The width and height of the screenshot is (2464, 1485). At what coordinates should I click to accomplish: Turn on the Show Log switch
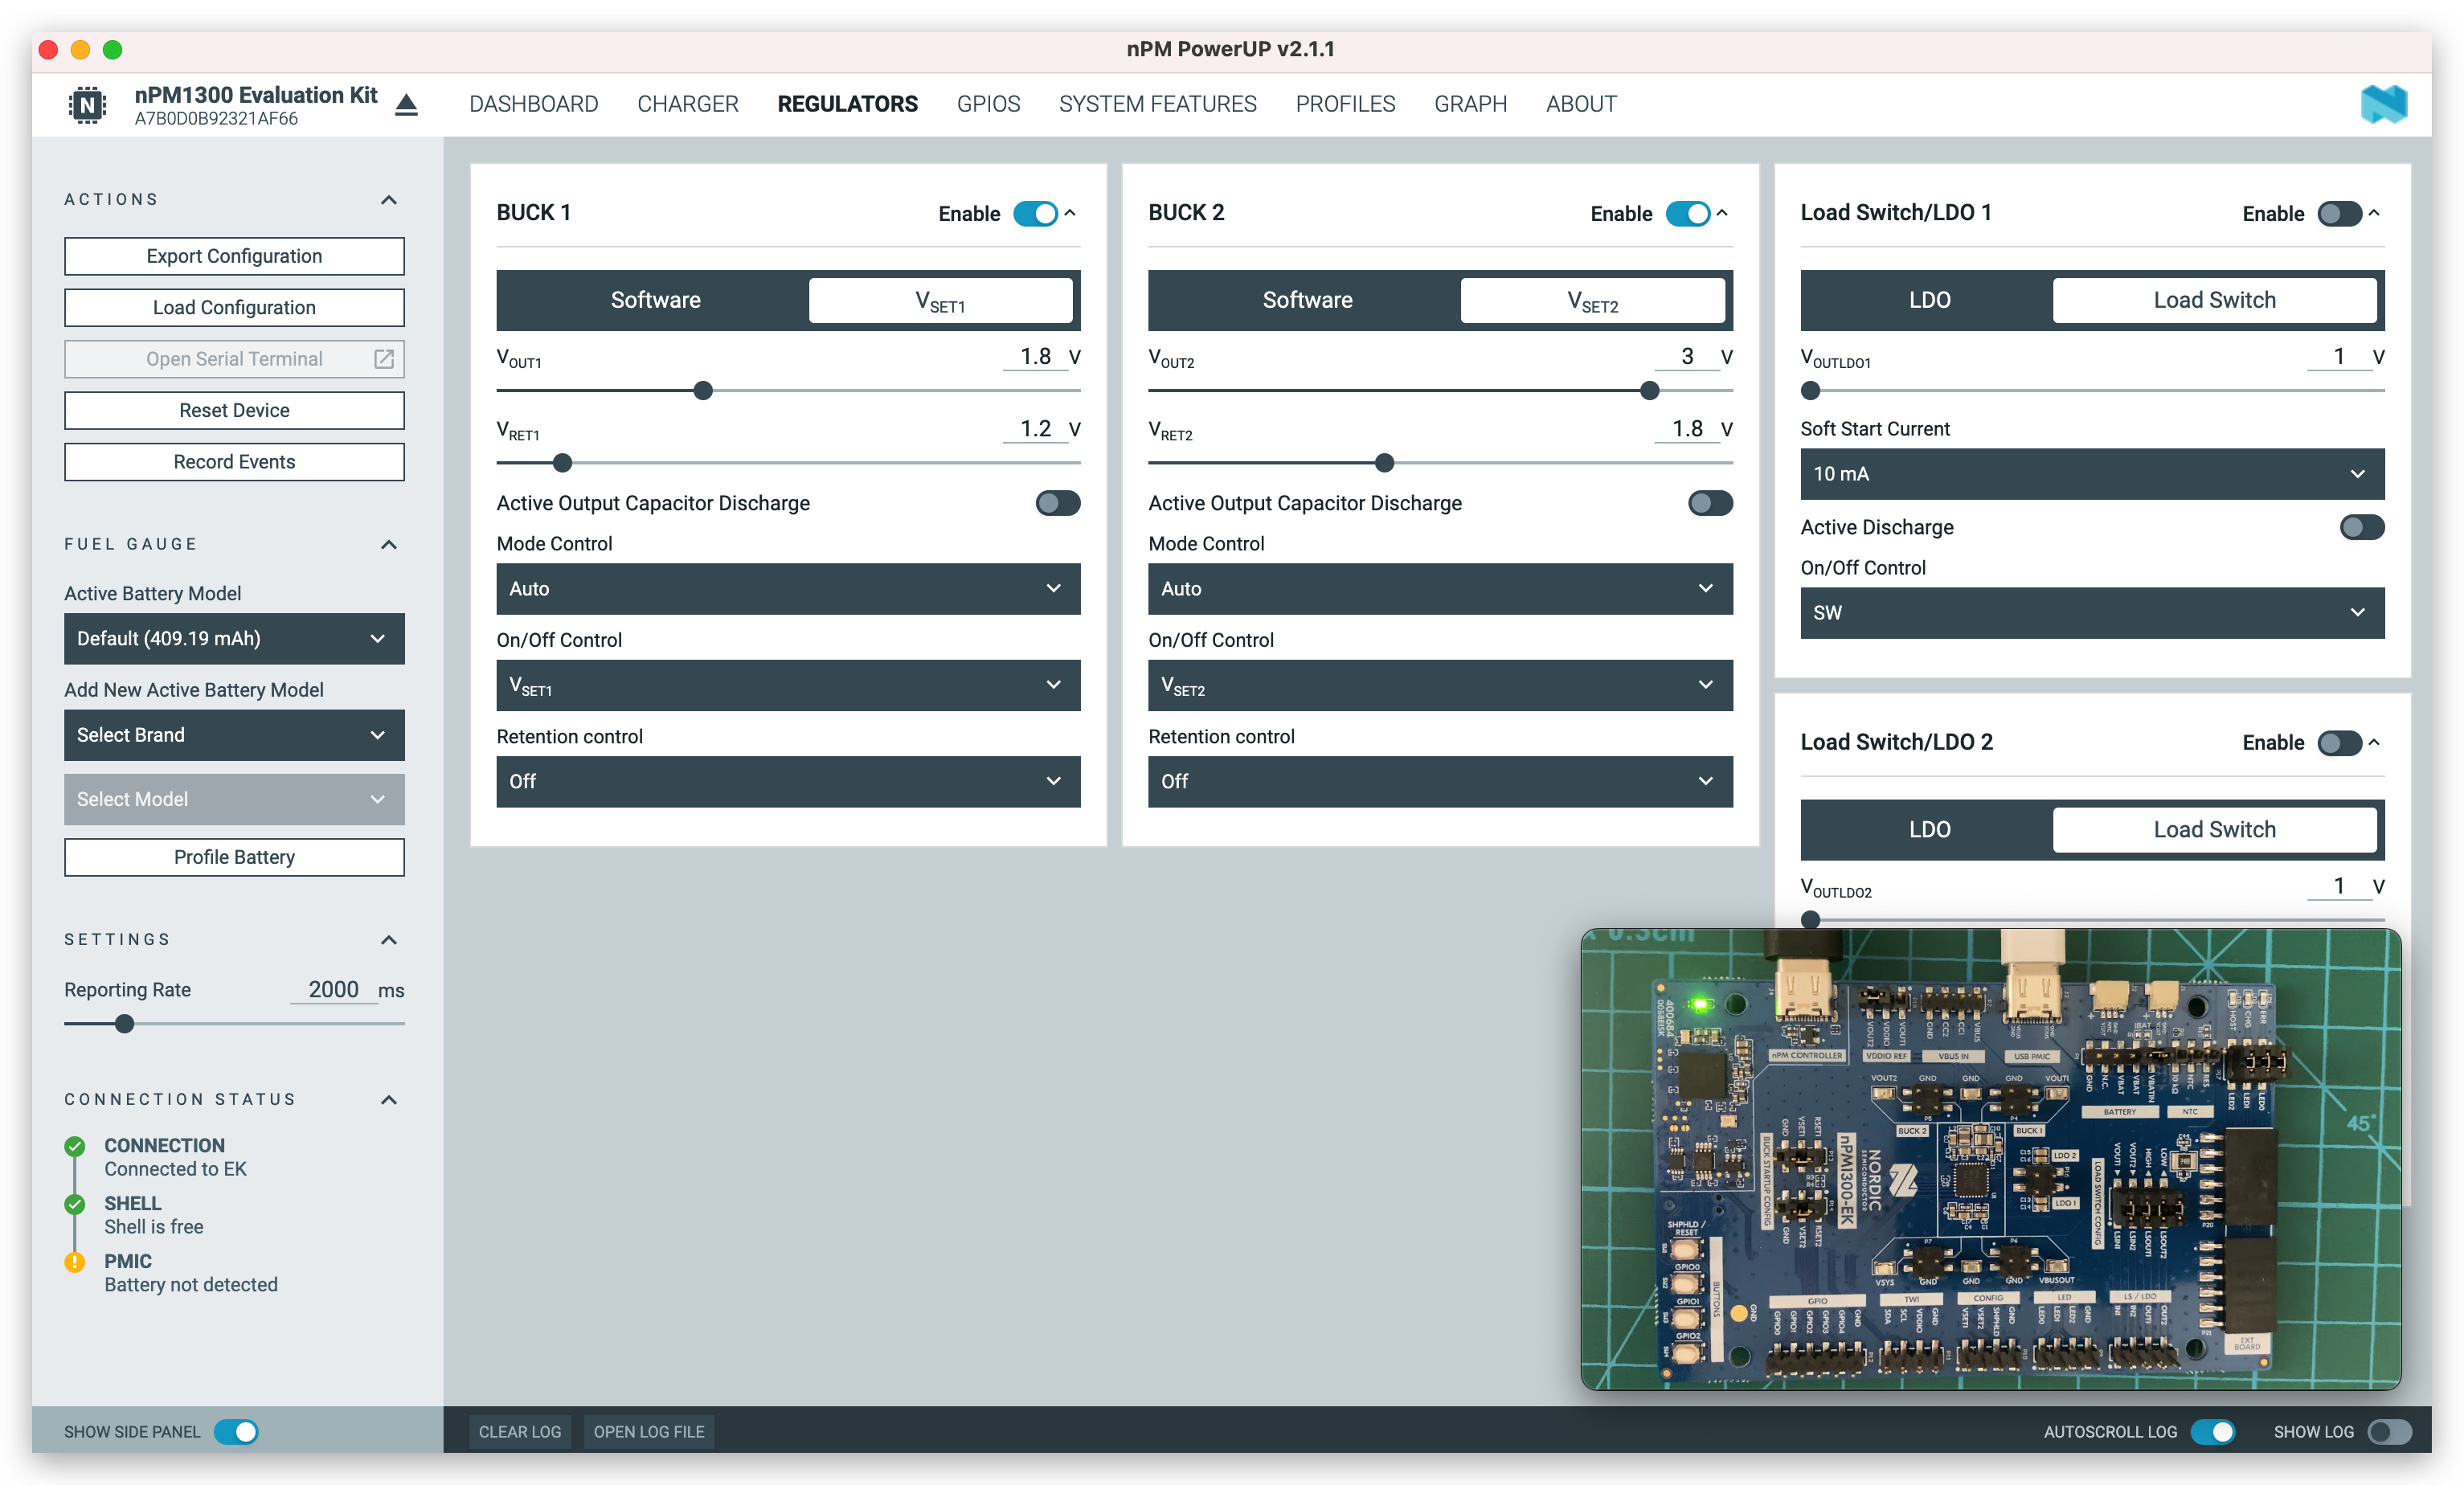[x=2389, y=1432]
